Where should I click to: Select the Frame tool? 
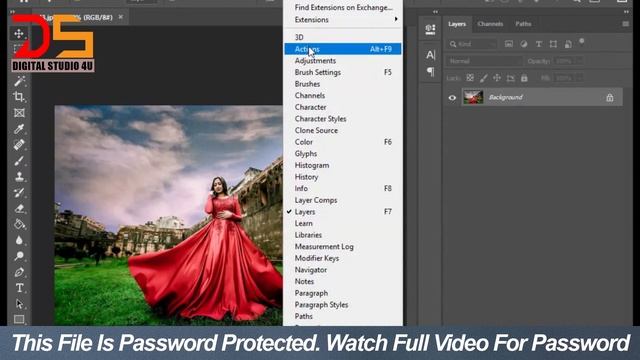point(19,113)
